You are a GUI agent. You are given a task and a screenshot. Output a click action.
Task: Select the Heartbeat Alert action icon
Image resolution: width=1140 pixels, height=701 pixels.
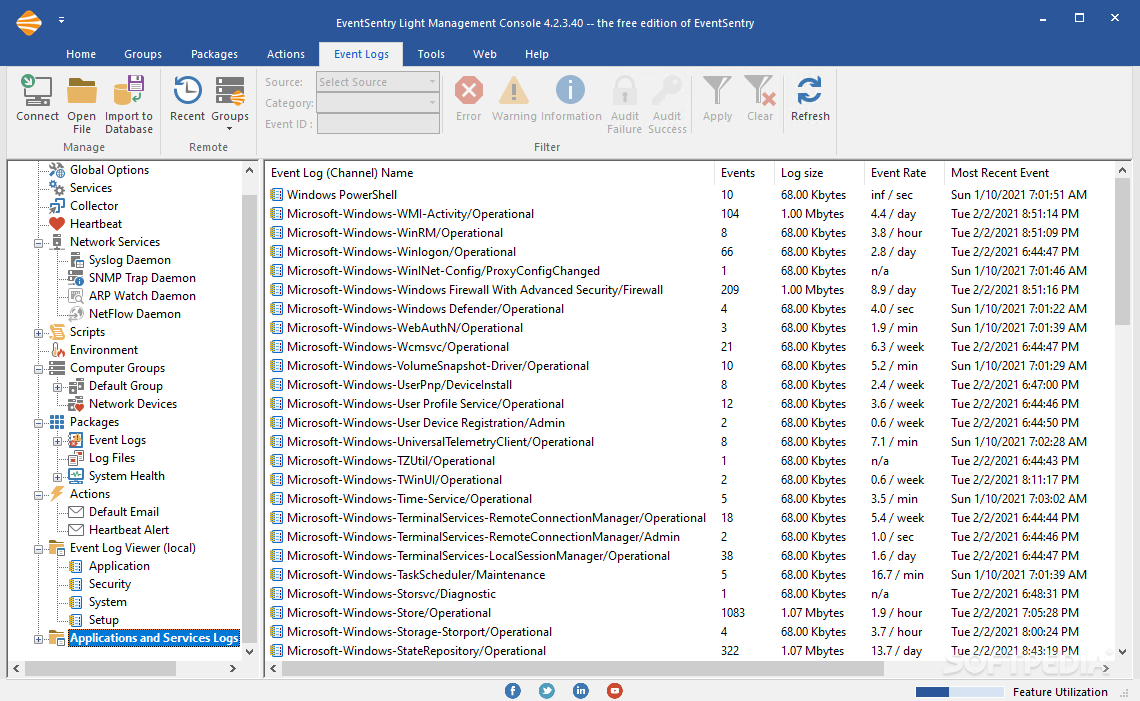pyautogui.click(x=76, y=530)
